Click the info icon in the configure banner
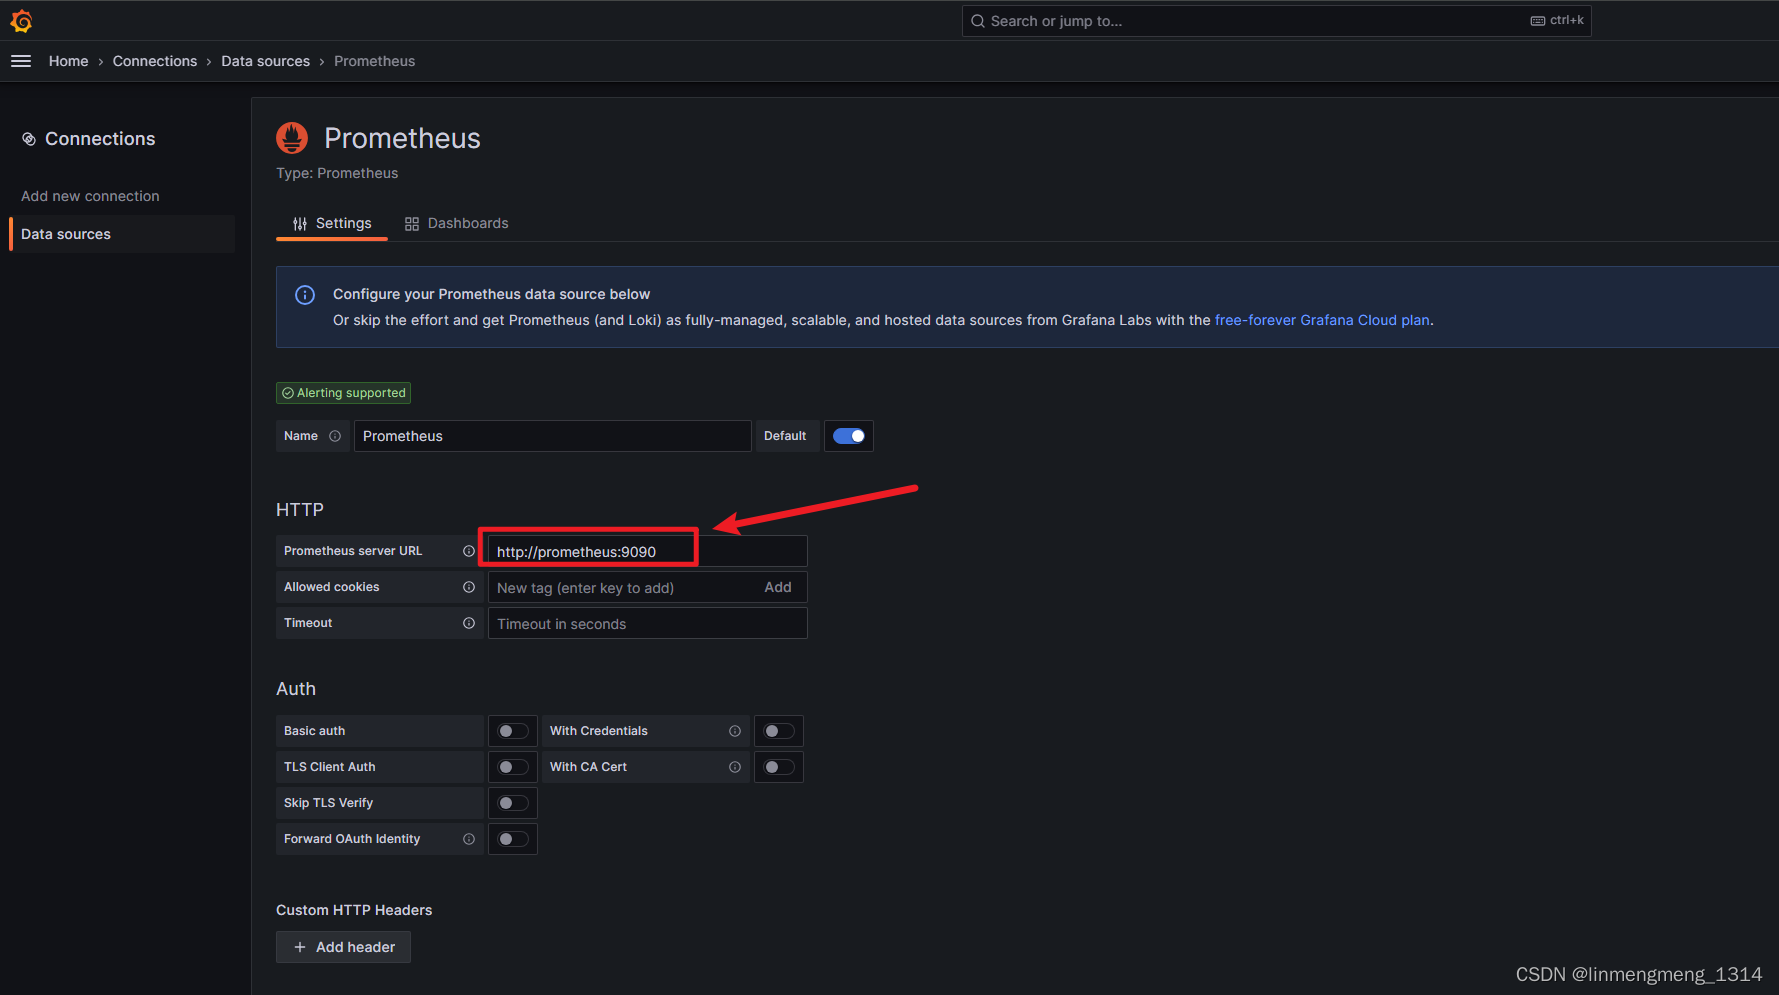The image size is (1779, 995). coord(305,295)
